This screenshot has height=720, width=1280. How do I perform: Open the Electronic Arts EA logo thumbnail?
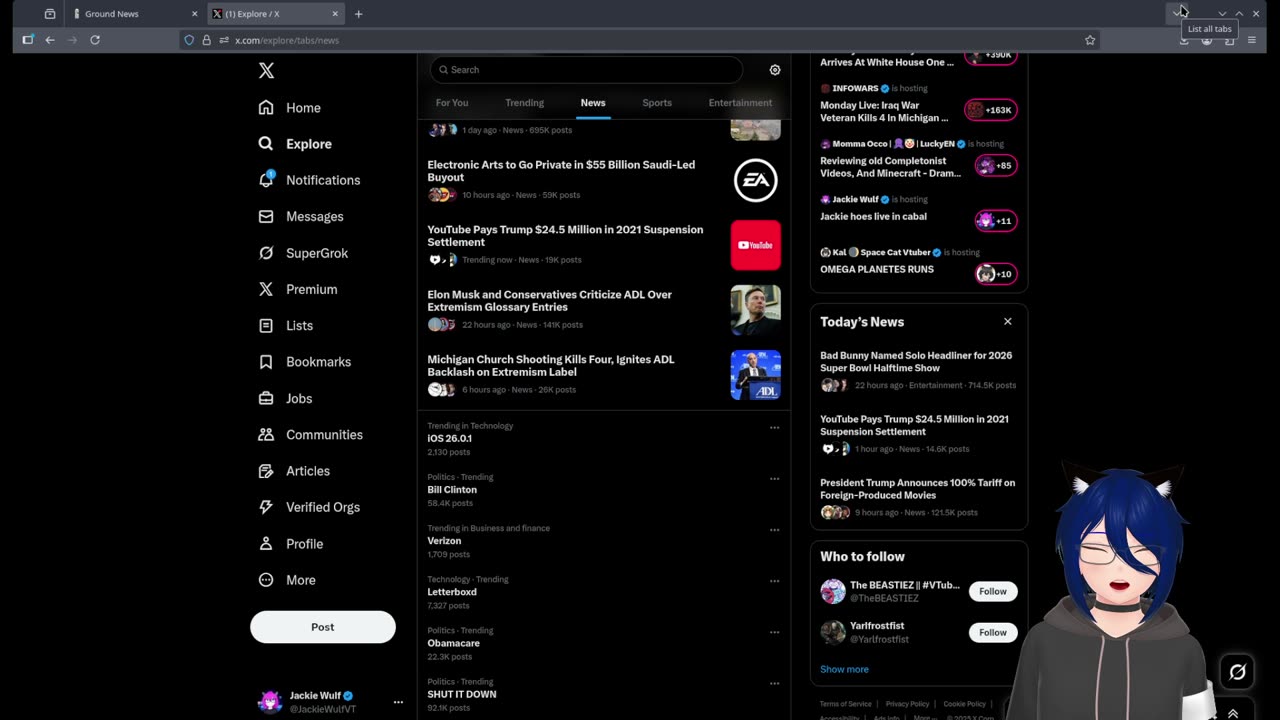756,180
